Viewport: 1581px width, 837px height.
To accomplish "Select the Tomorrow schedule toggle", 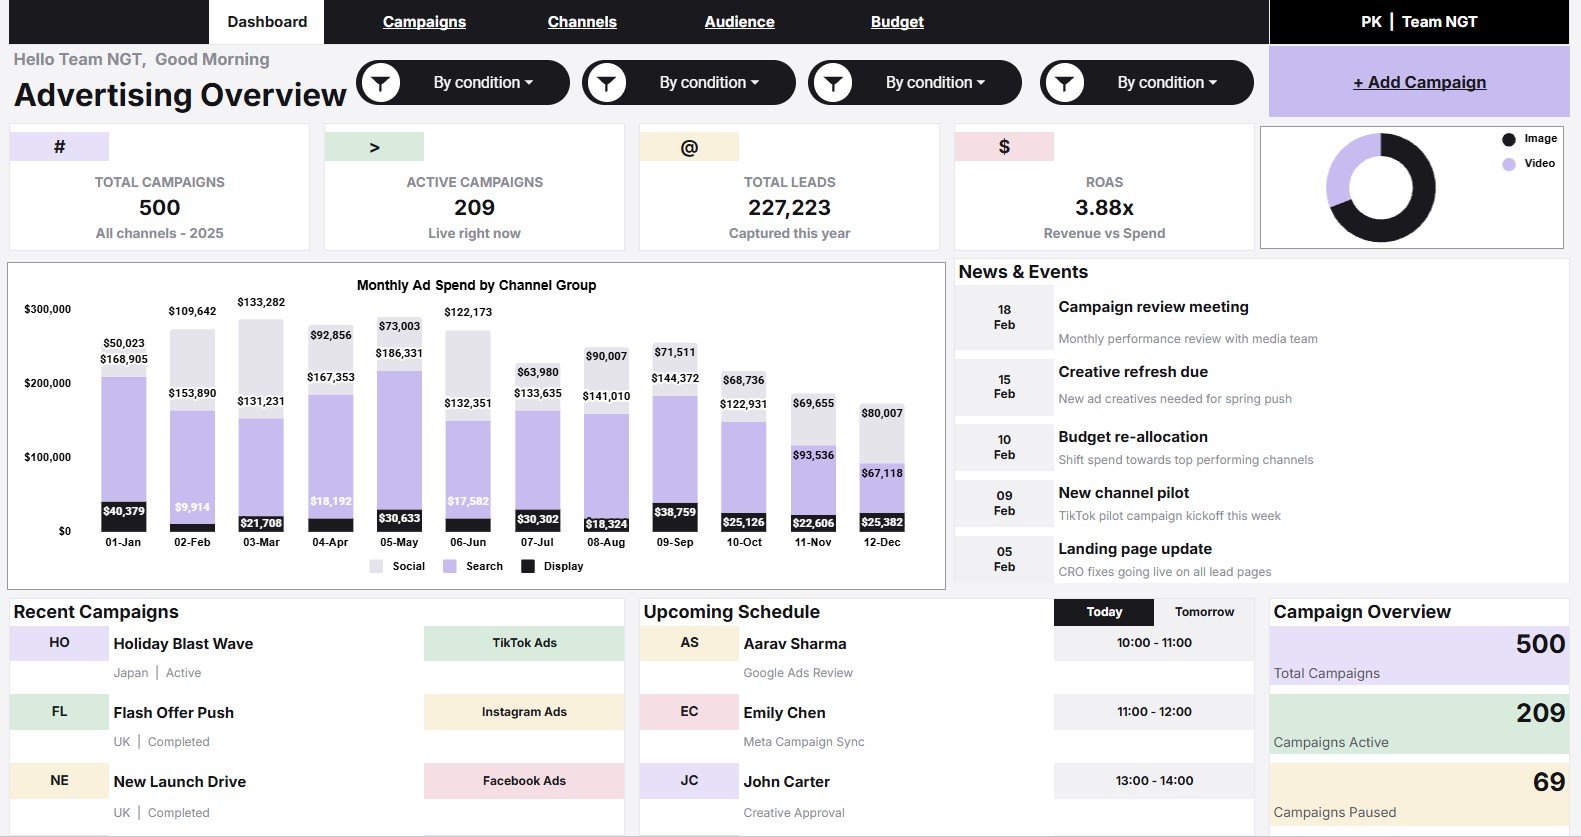I will pos(1204,612).
